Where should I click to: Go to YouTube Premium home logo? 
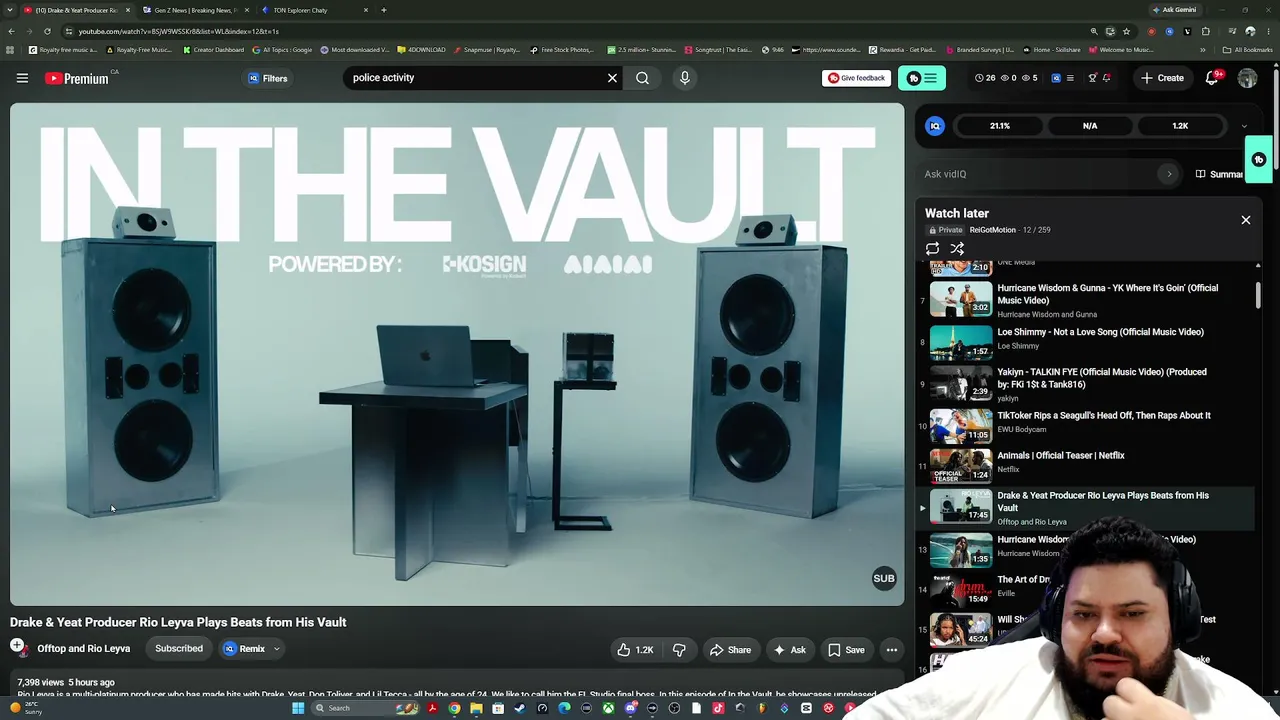click(77, 78)
